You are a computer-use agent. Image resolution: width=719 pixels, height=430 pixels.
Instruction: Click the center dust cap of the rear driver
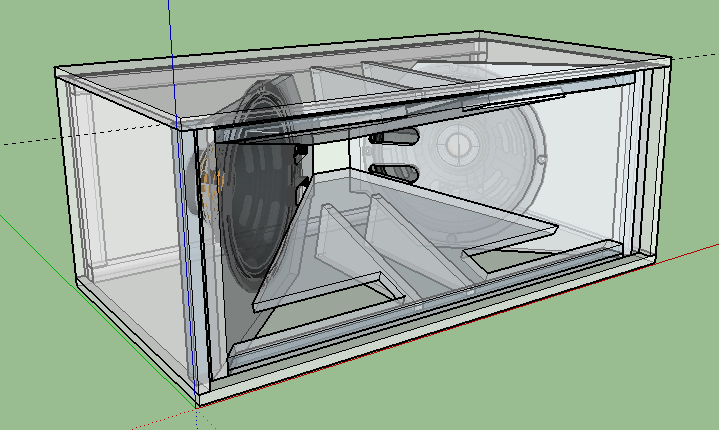click(x=459, y=145)
